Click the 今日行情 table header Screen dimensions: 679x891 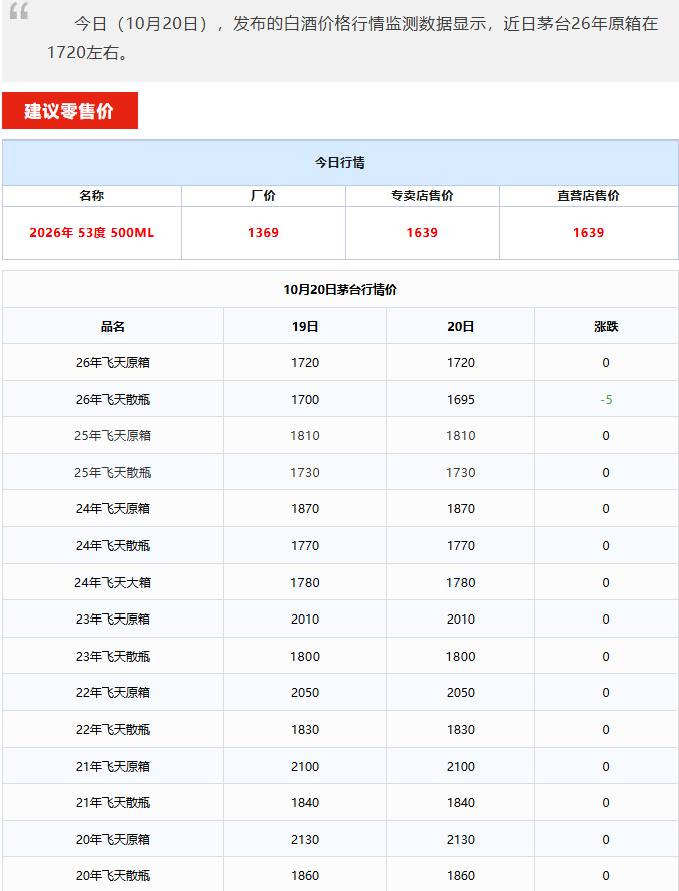point(340,163)
